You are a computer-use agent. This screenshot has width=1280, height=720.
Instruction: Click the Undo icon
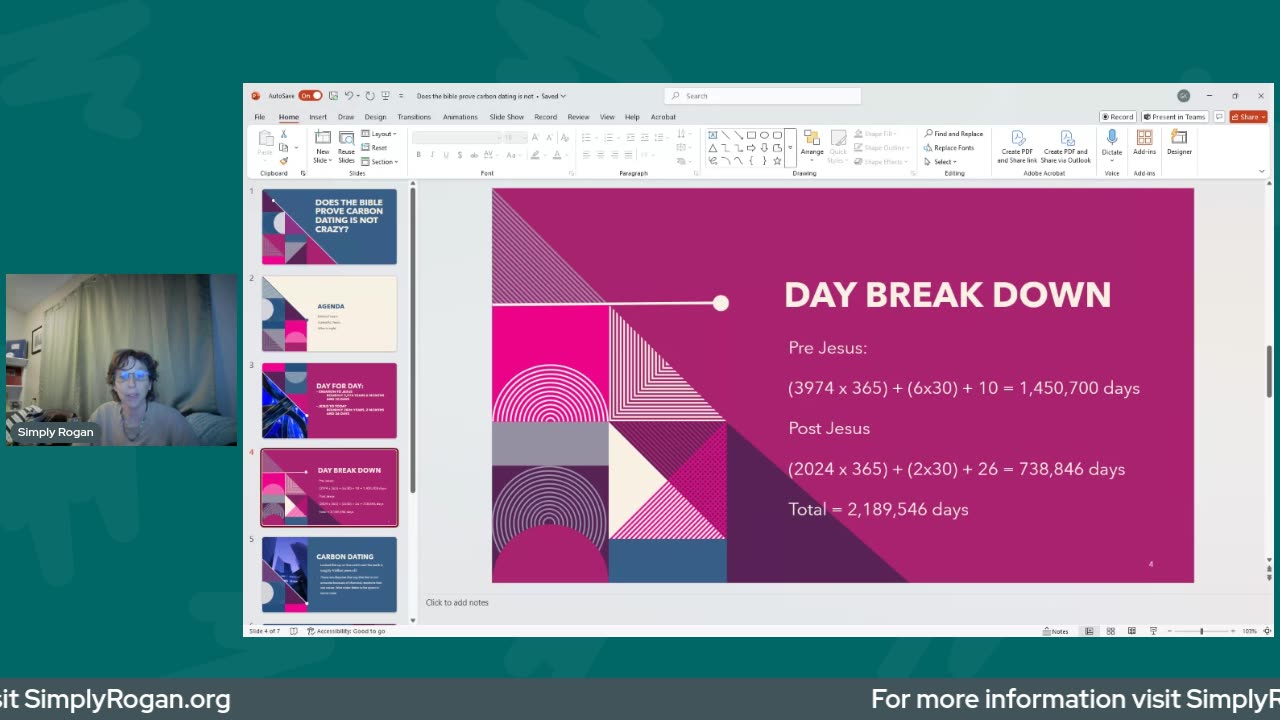[349, 96]
